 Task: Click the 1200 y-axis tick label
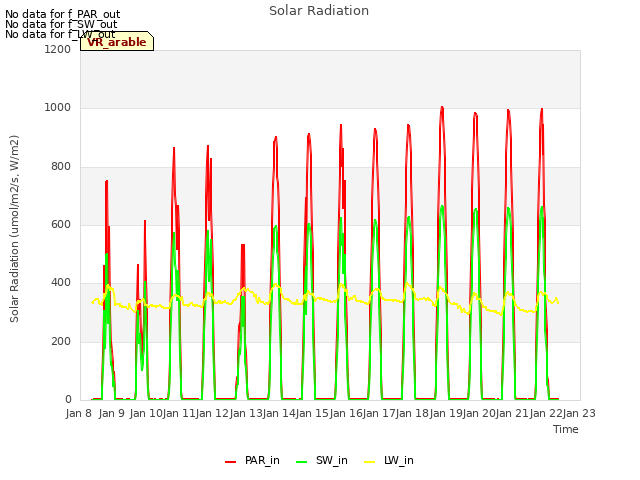point(58,49)
